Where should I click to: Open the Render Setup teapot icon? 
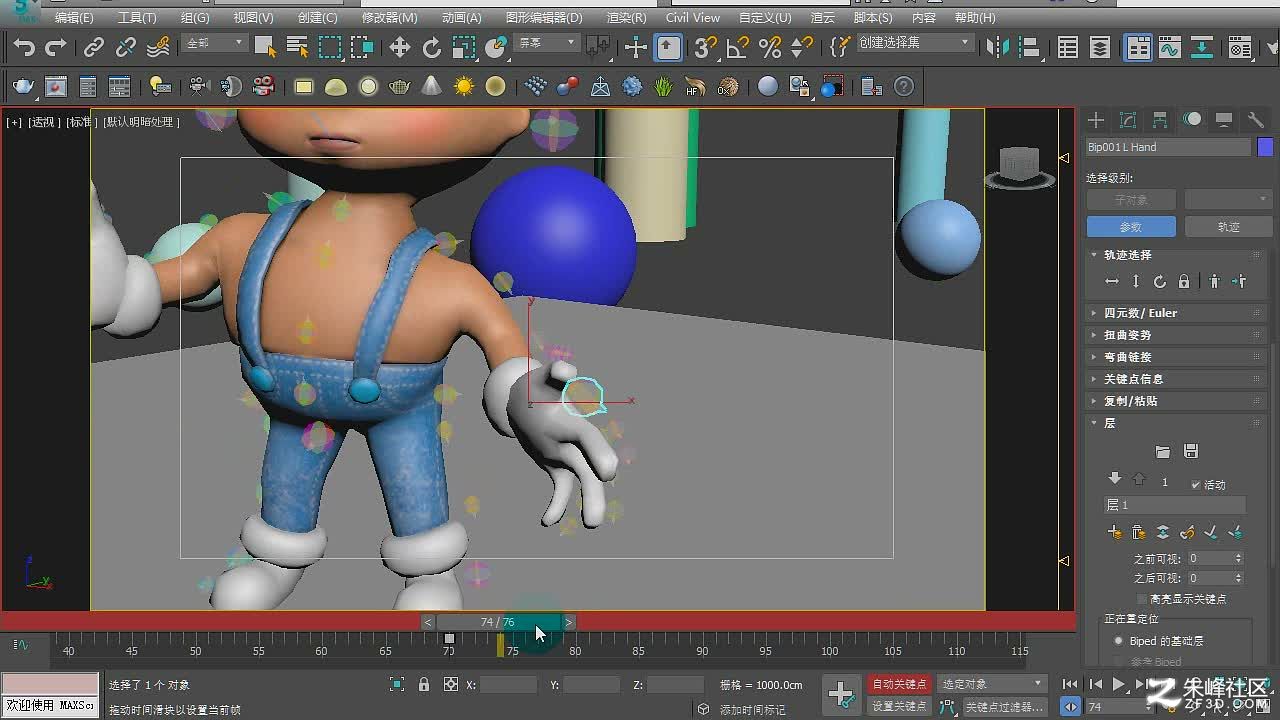pyautogui.click(x=24, y=87)
